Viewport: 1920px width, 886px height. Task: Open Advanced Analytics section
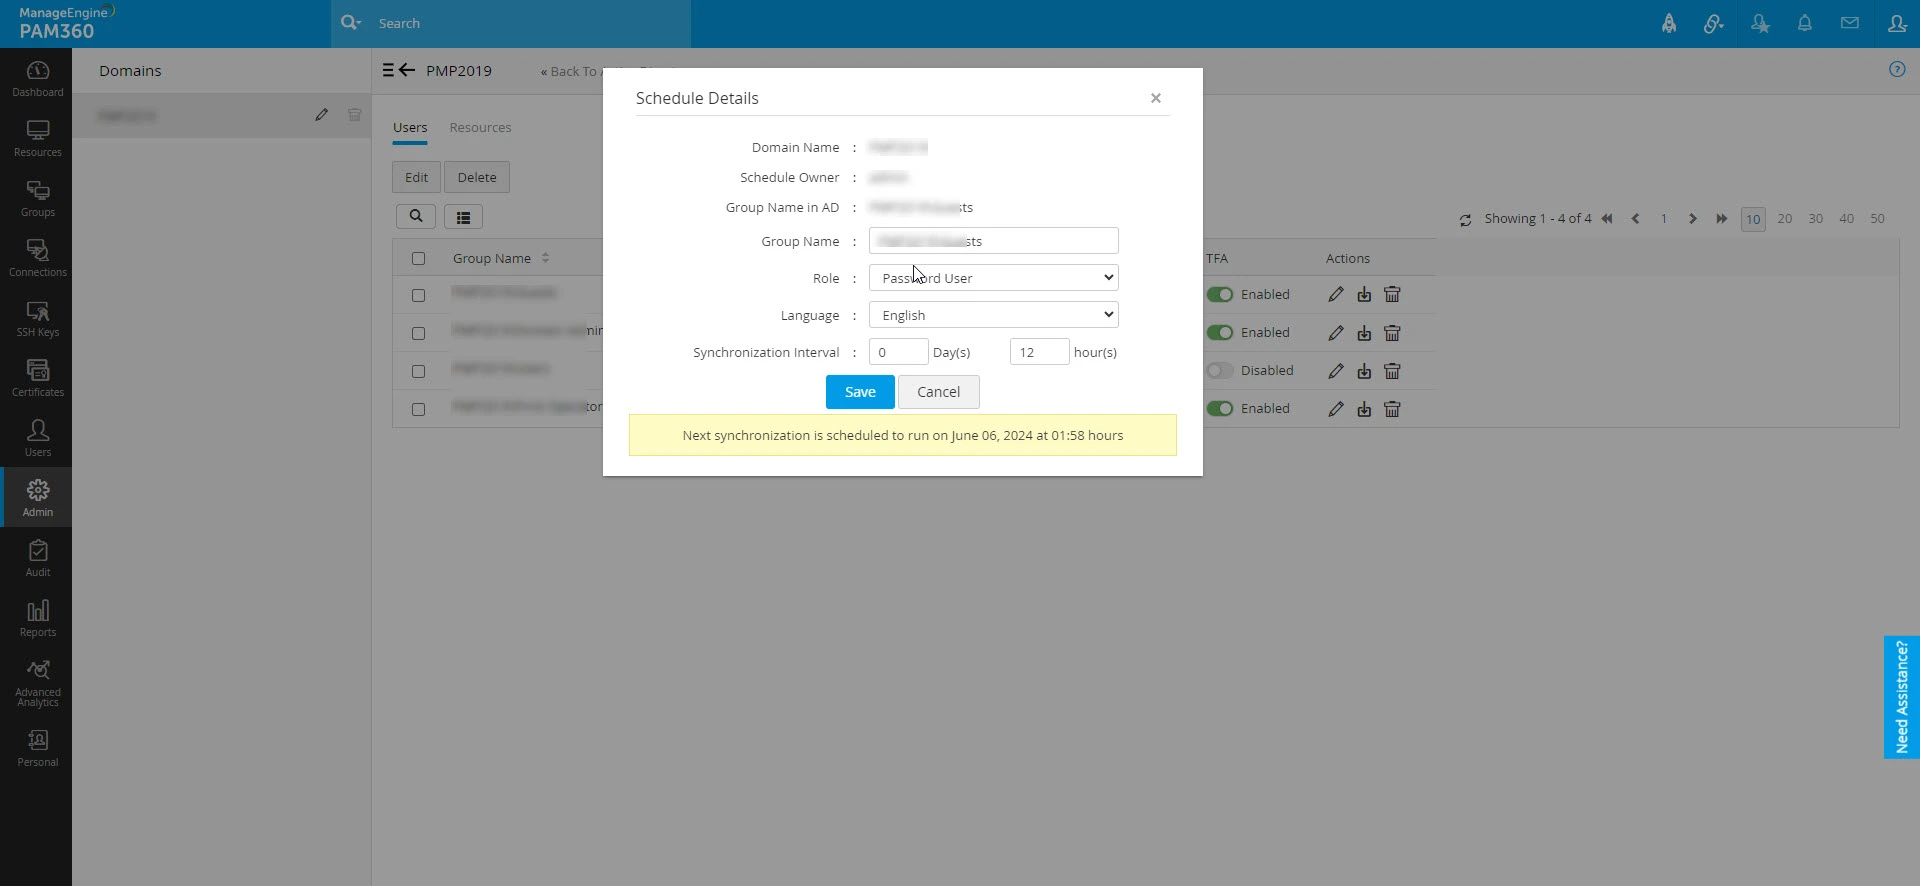37,683
